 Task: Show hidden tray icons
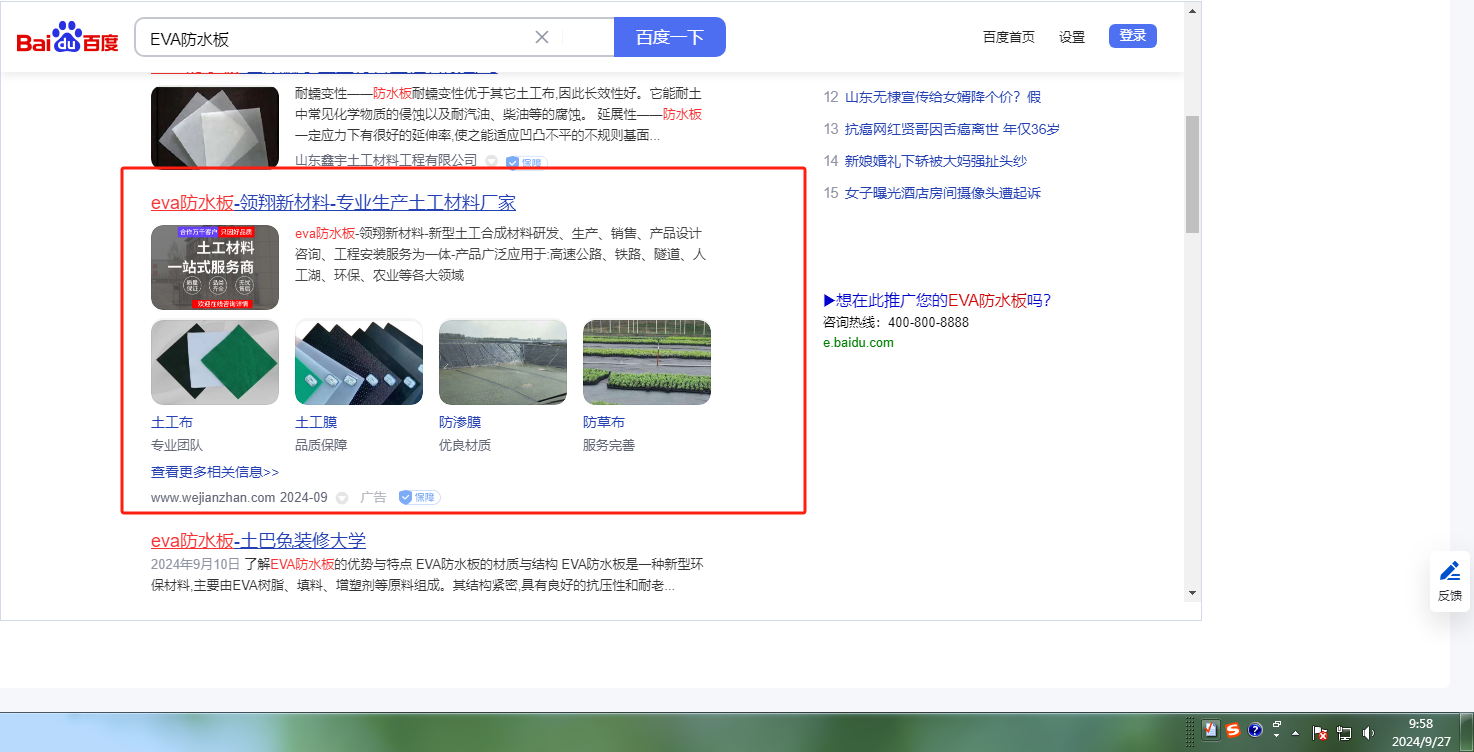[x=1296, y=732]
